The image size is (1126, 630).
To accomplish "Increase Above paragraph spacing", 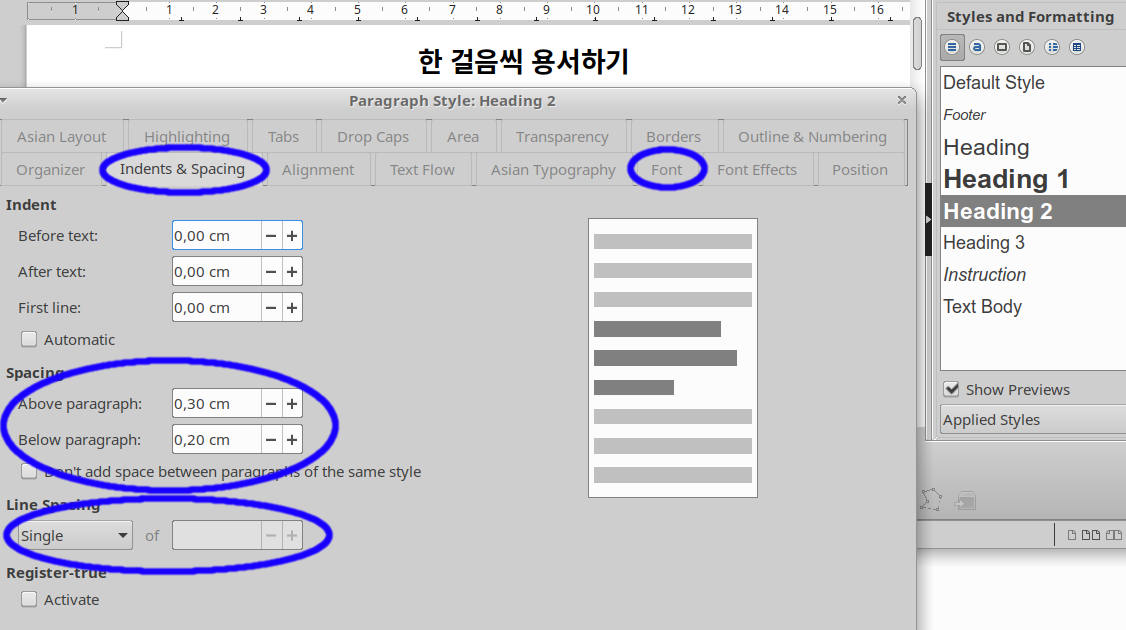I will click(x=292, y=404).
